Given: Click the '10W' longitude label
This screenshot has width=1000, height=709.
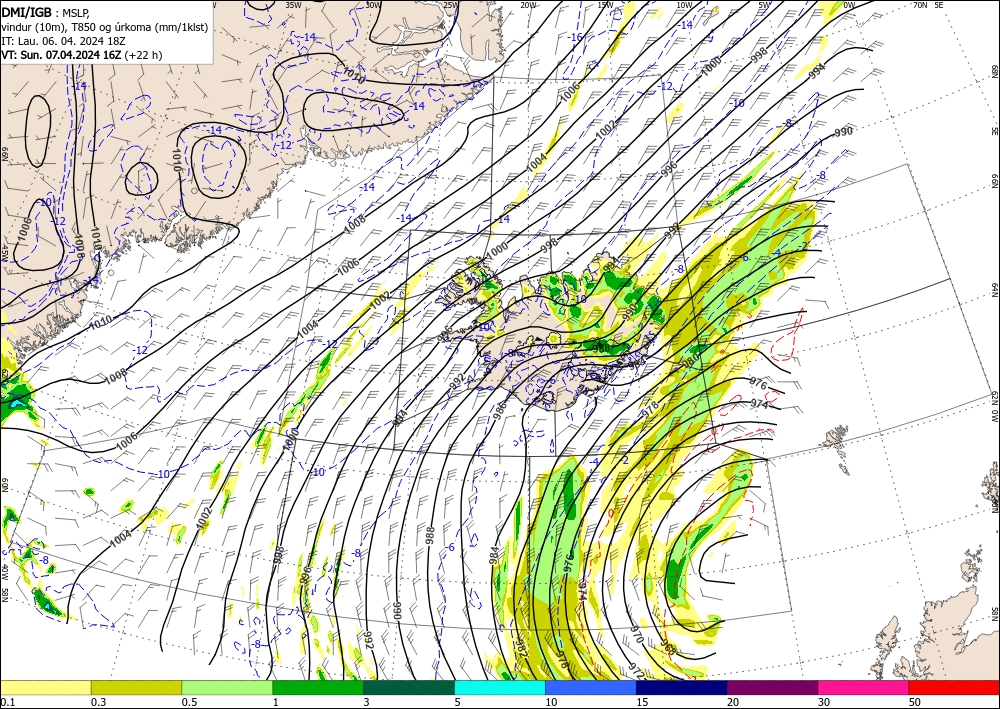Looking at the screenshot, I should (x=684, y=5).
